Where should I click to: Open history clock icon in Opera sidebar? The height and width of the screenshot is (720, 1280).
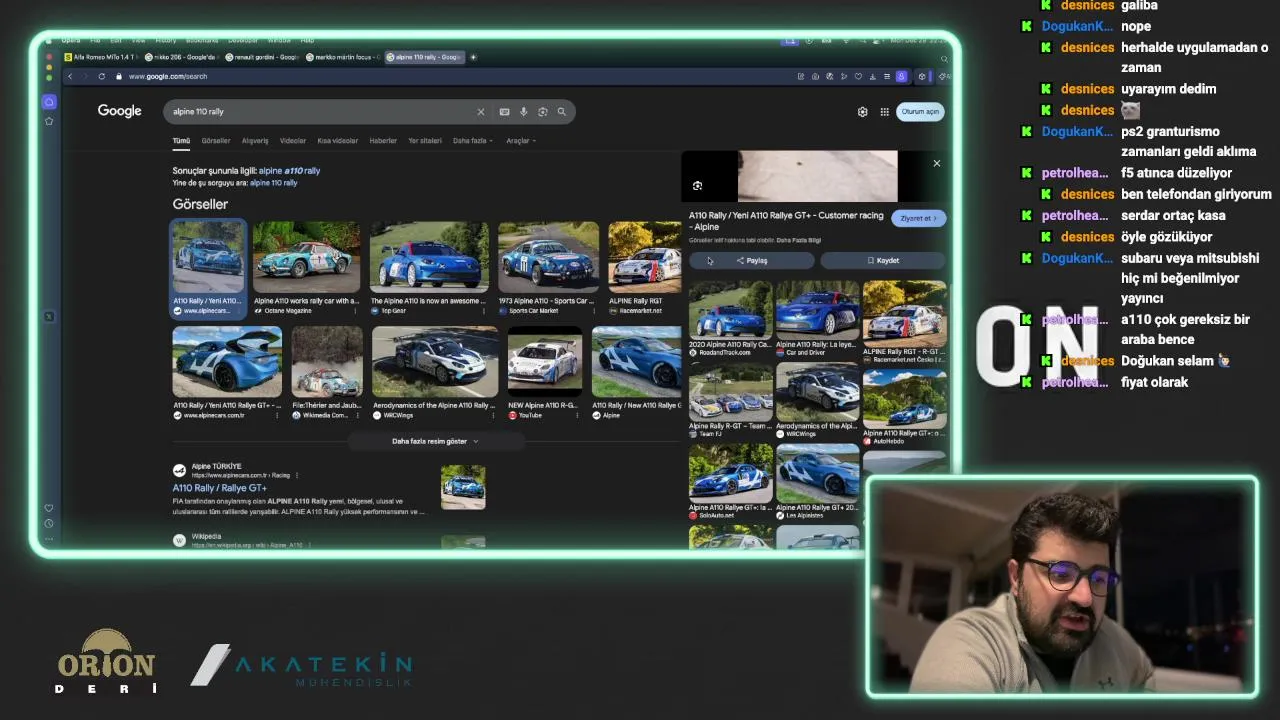click(x=49, y=524)
